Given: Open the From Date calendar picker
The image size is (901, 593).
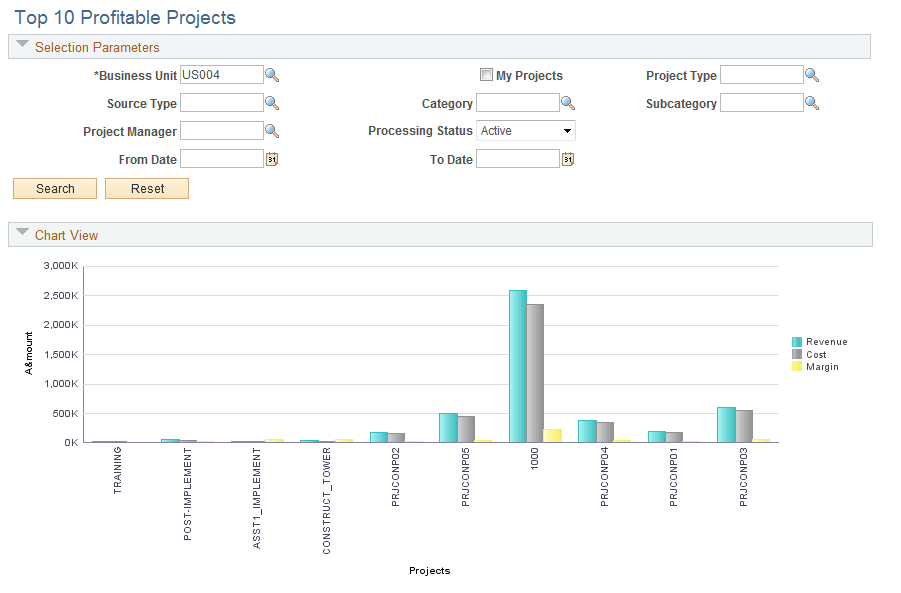Looking at the screenshot, I should click(x=271, y=158).
